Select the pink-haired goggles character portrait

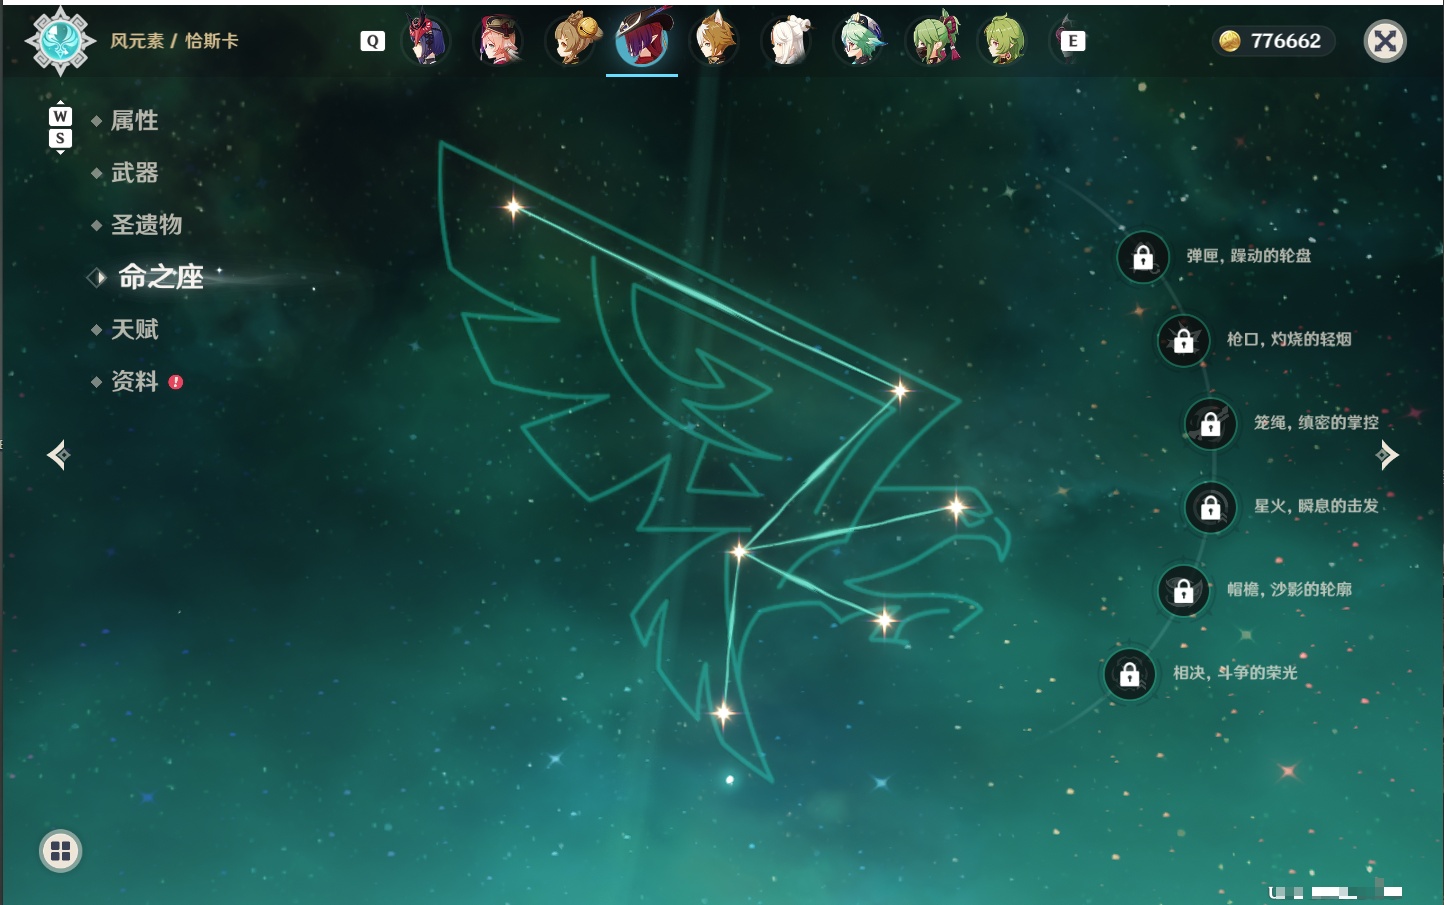pos(498,40)
